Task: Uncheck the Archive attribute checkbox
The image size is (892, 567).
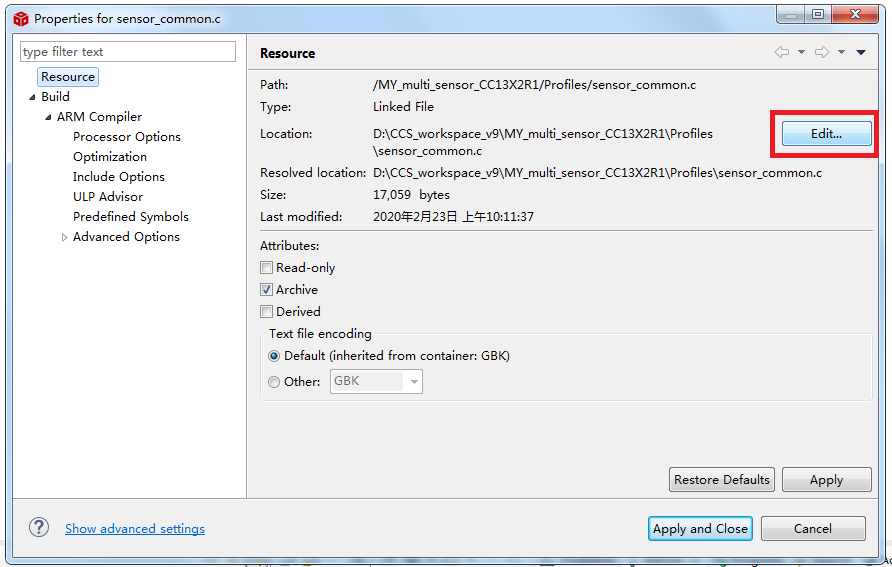Action: coord(267,290)
